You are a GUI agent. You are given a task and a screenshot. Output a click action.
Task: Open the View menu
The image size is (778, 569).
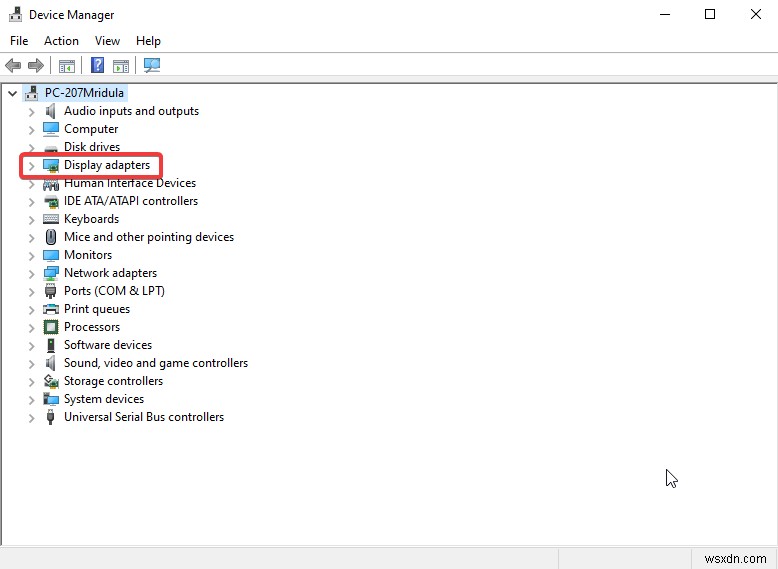(x=107, y=41)
